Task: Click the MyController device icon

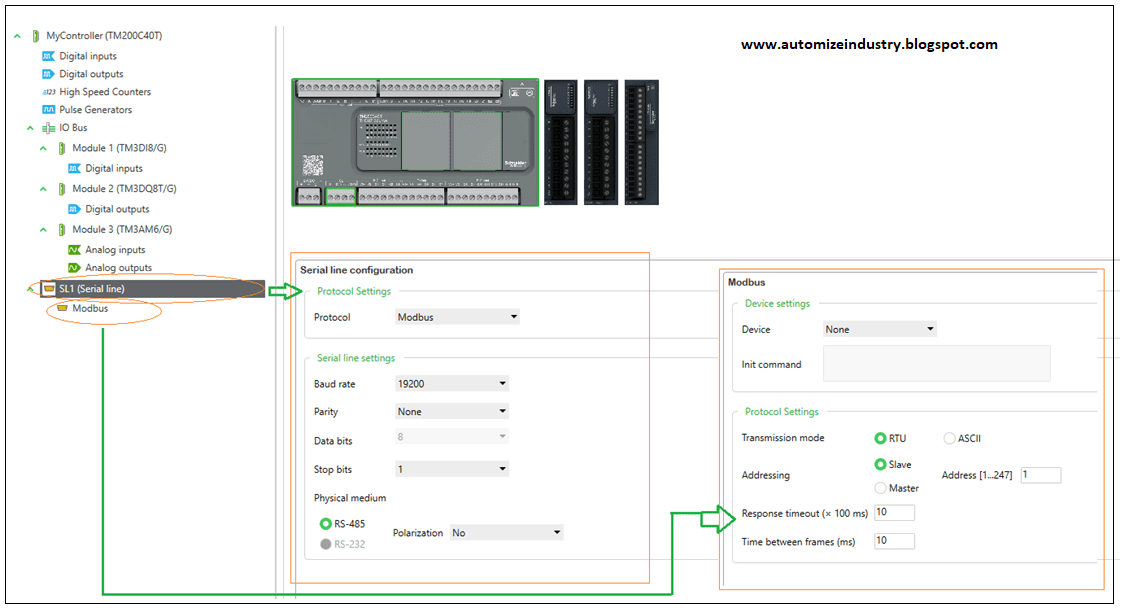Action: click(x=36, y=36)
